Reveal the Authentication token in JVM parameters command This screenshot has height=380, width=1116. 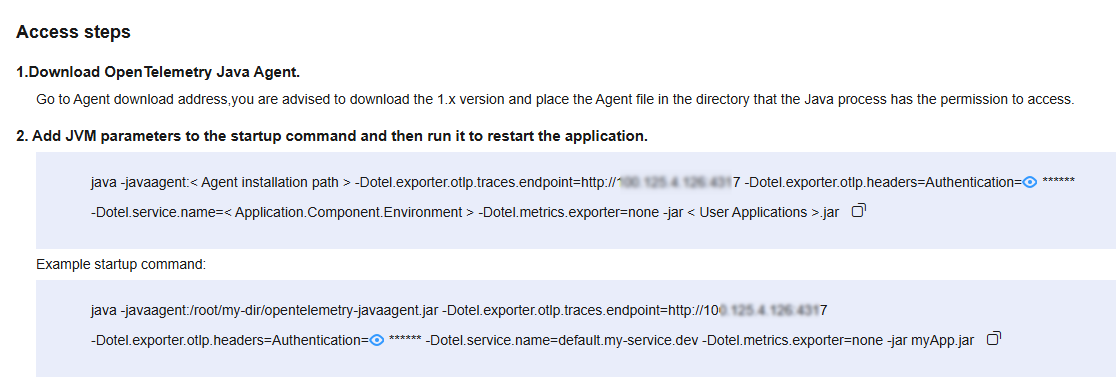1029,182
